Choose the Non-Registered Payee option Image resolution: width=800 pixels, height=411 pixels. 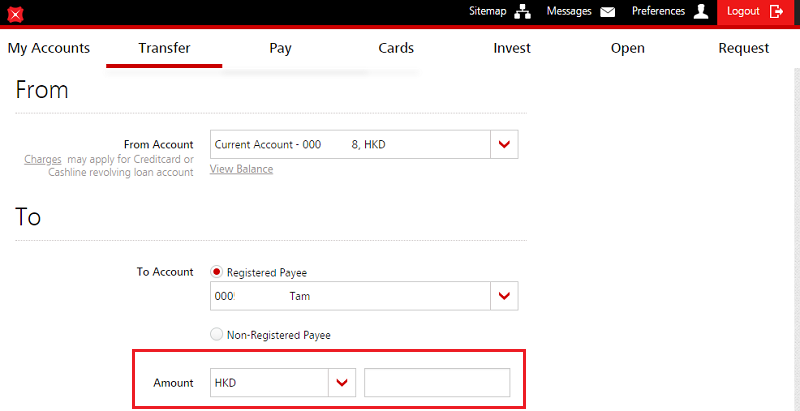pyautogui.click(x=216, y=335)
